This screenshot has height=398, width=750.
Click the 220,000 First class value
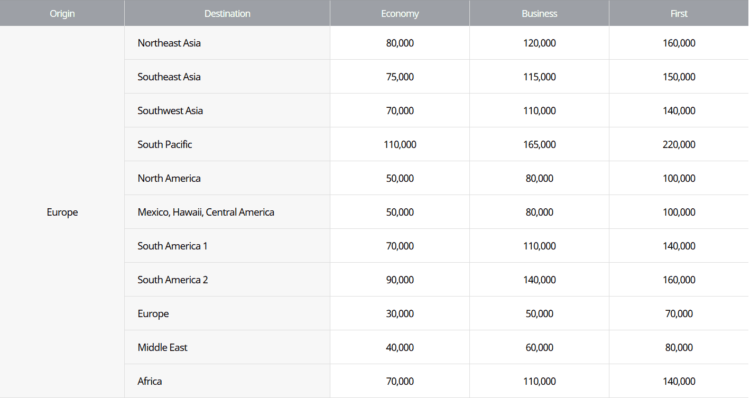679,144
